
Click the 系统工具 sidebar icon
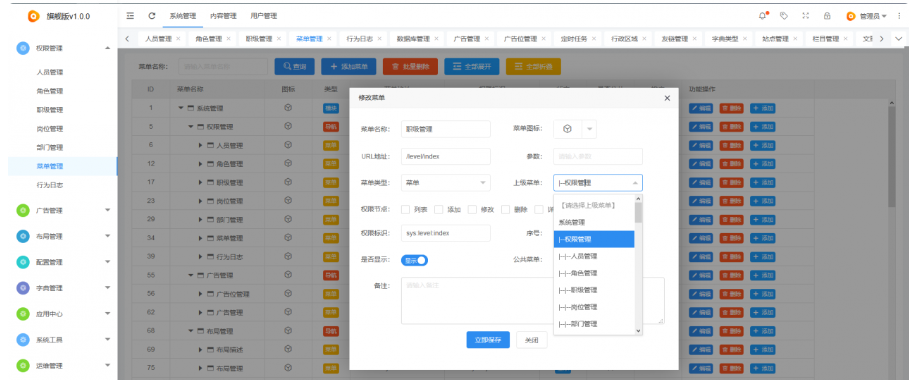pos(23,339)
